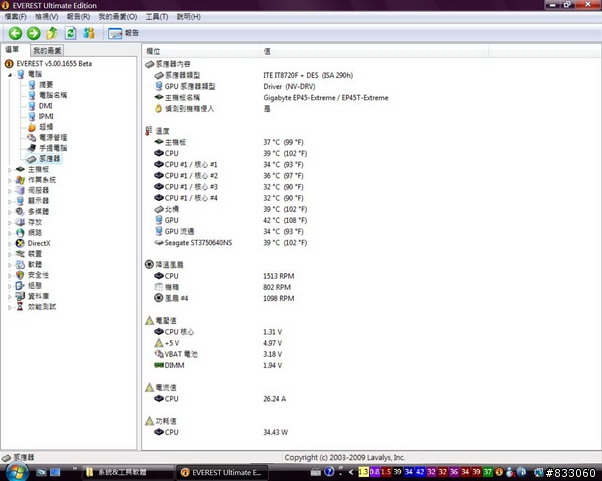Select IPMI in the tree
The width and height of the screenshot is (602, 481).
point(46,116)
